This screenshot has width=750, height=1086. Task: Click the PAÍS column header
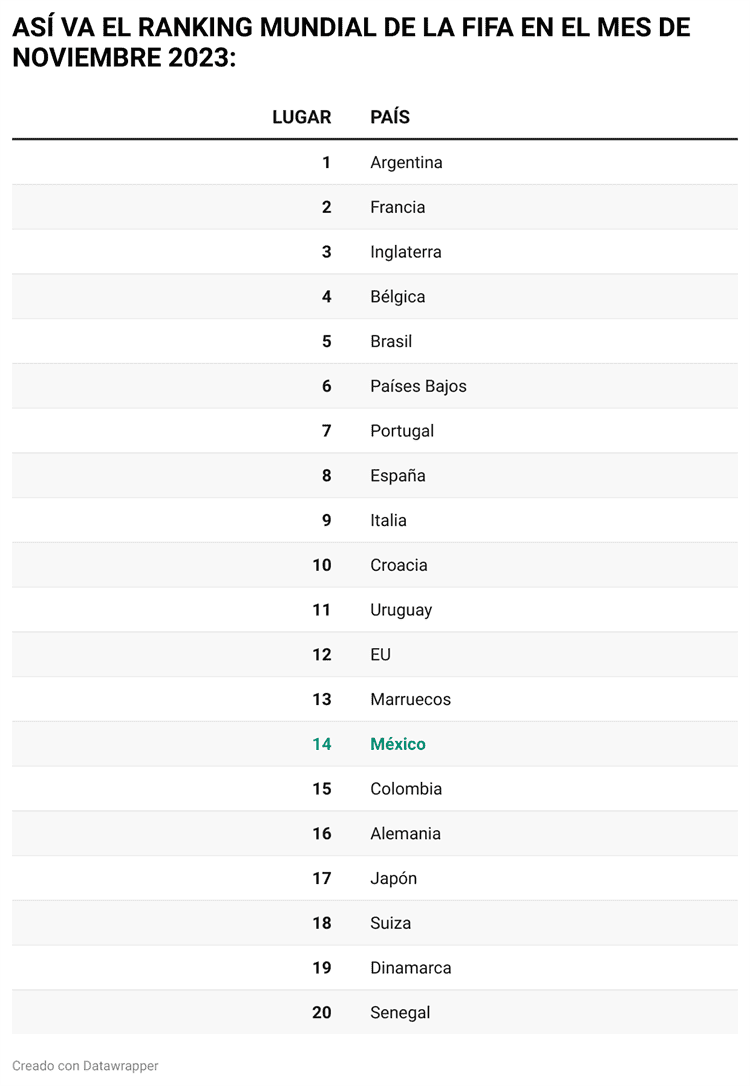click(x=390, y=117)
